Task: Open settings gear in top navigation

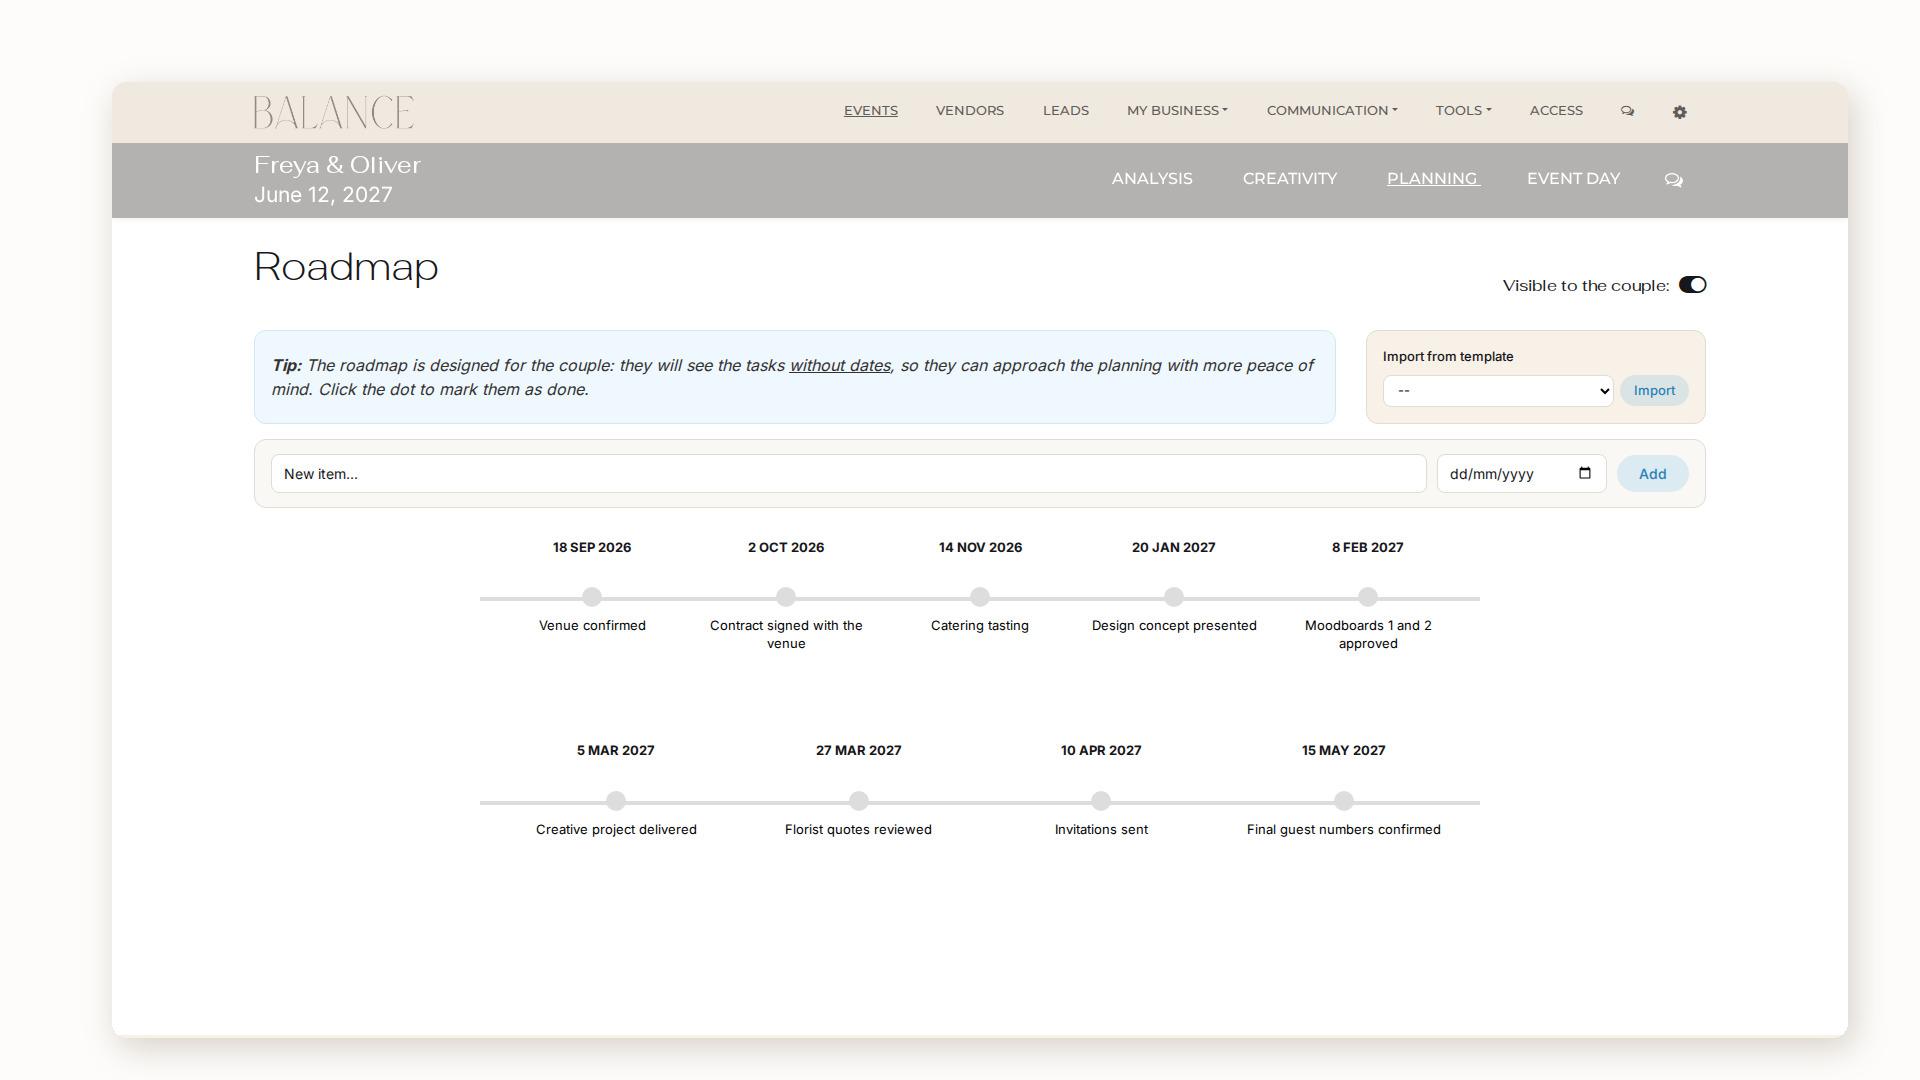Action: tap(1680, 112)
